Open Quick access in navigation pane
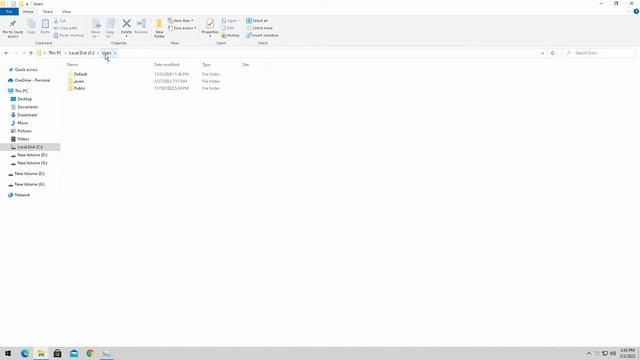This screenshot has height=360, width=640. point(26,70)
